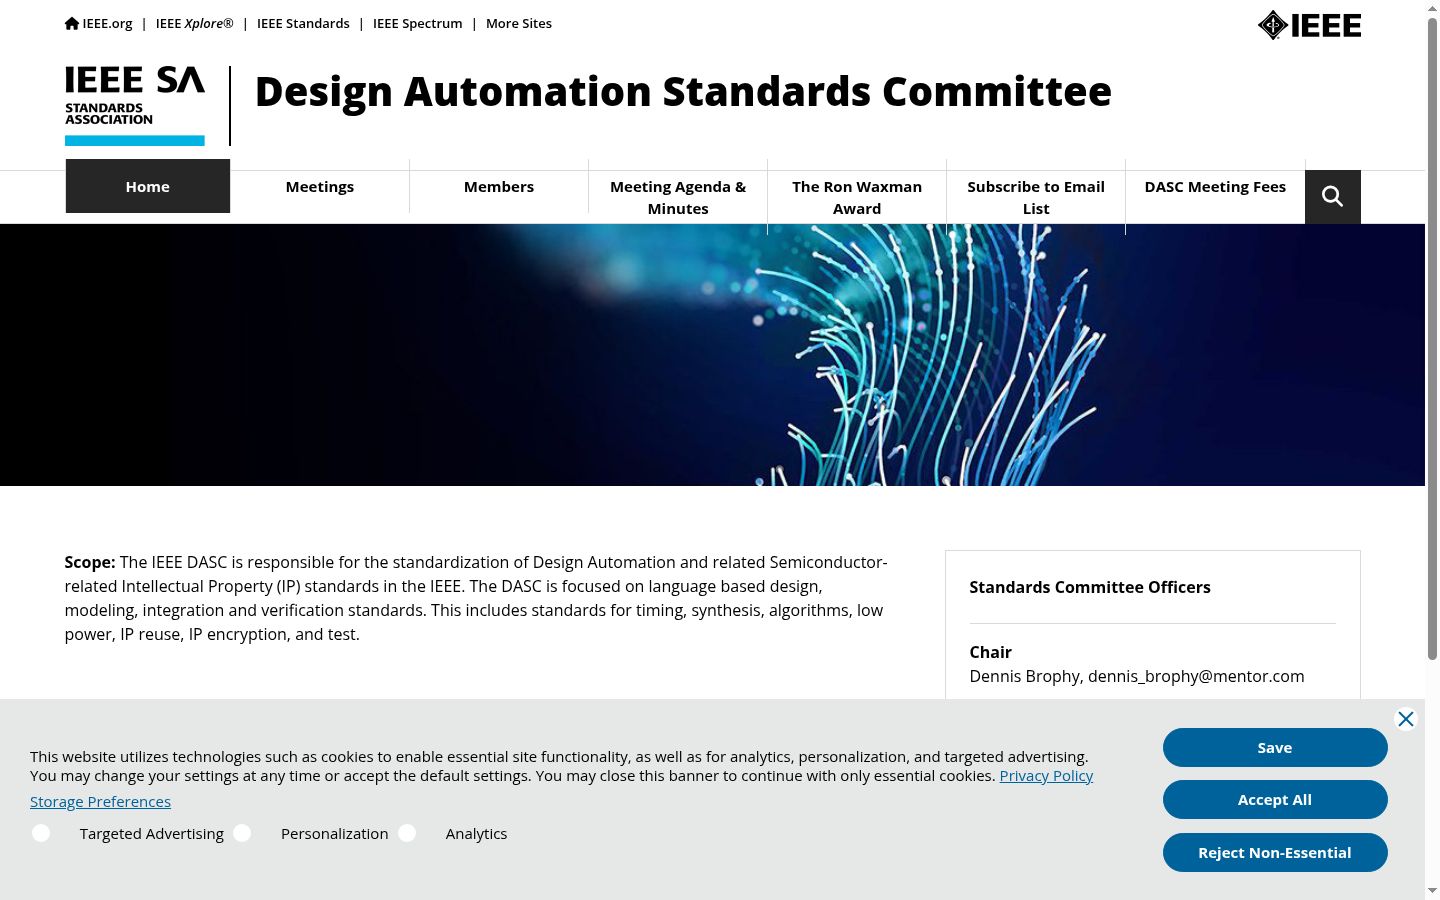Open the Storage Preferences link
Image resolution: width=1440 pixels, height=900 pixels.
[x=100, y=801]
